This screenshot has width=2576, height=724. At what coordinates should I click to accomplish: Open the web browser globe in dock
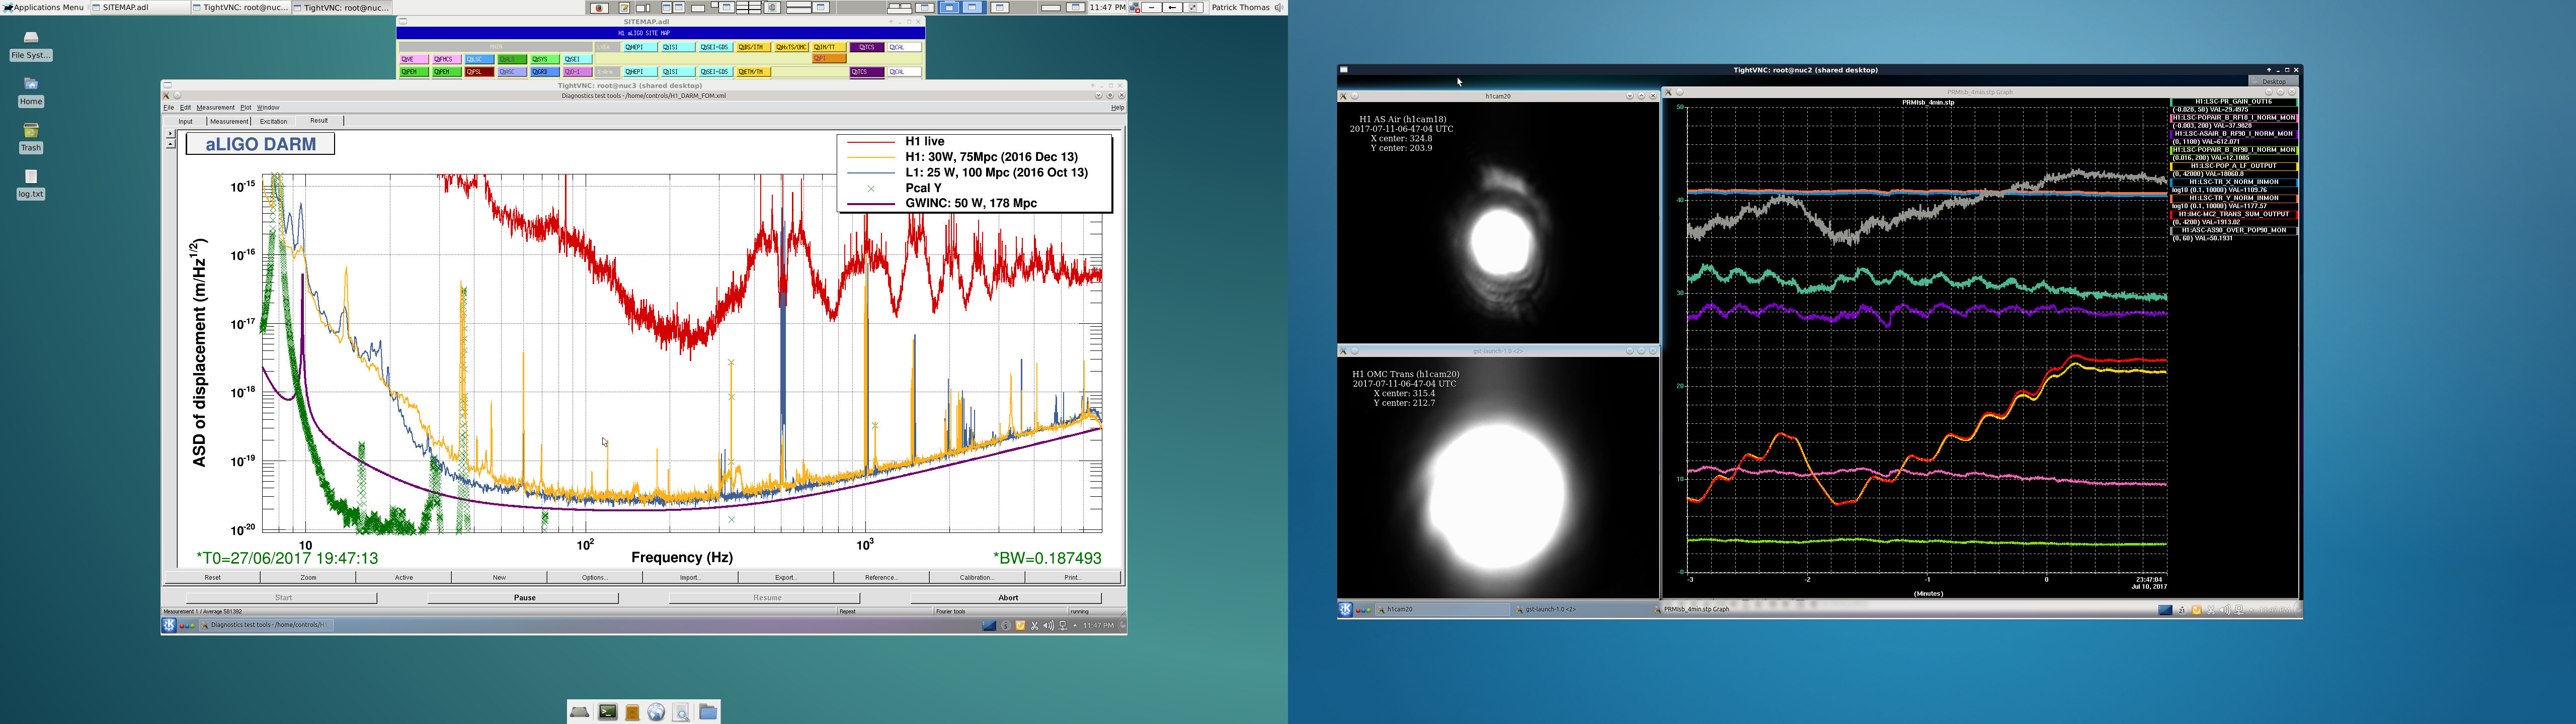tap(656, 711)
